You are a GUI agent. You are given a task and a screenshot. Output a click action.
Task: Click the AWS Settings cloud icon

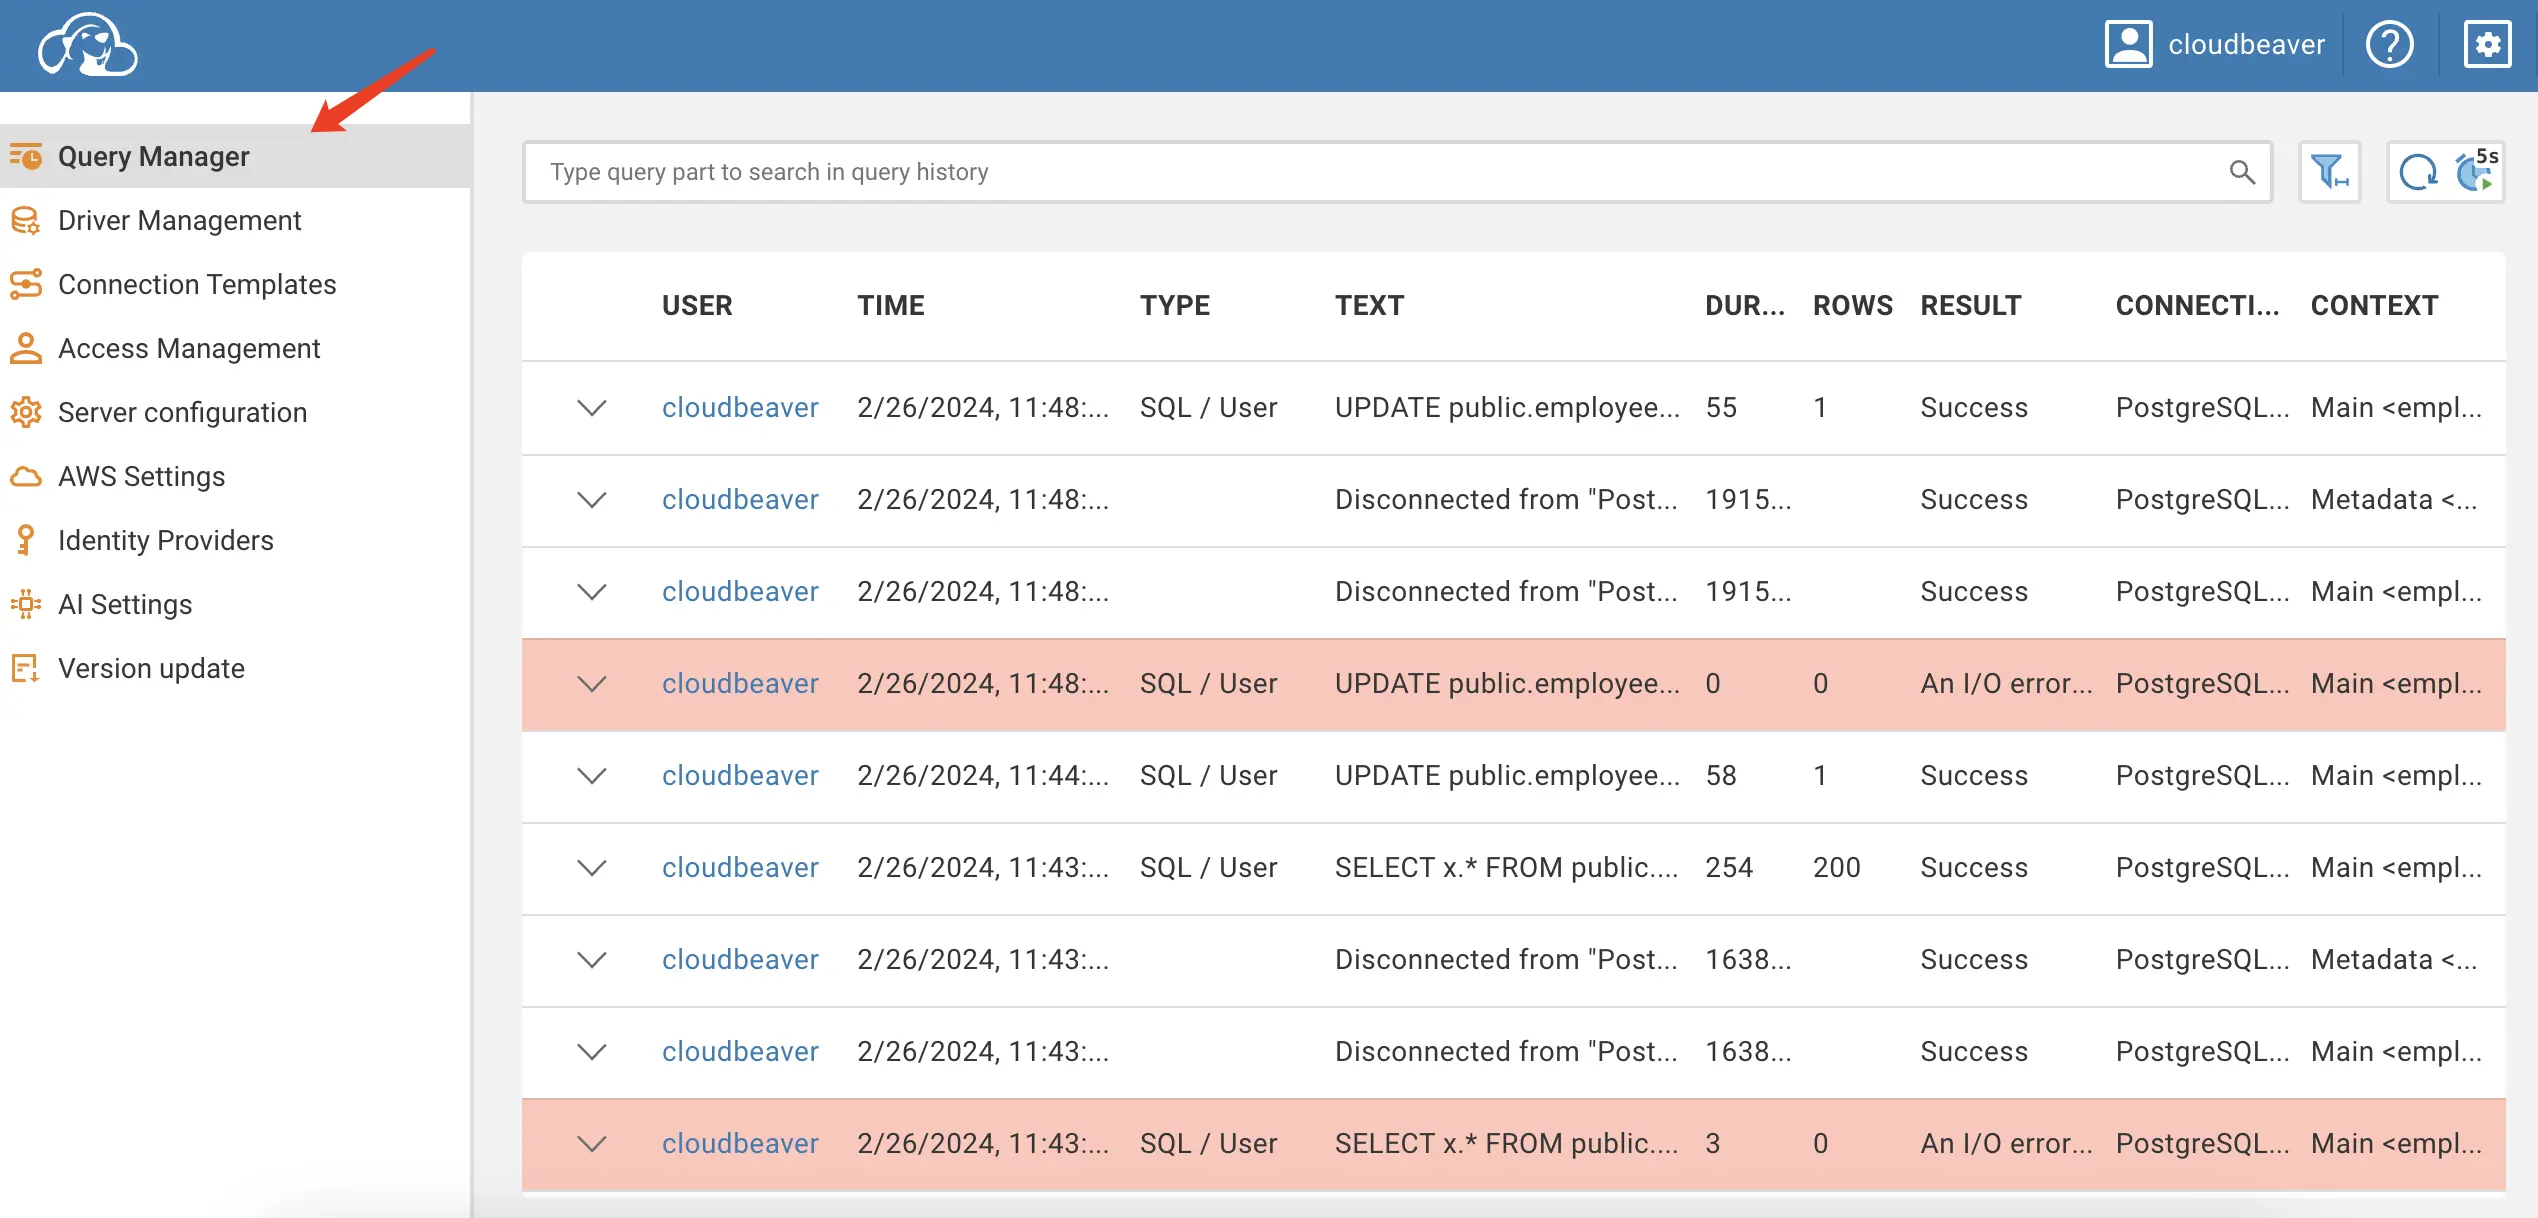click(x=25, y=476)
